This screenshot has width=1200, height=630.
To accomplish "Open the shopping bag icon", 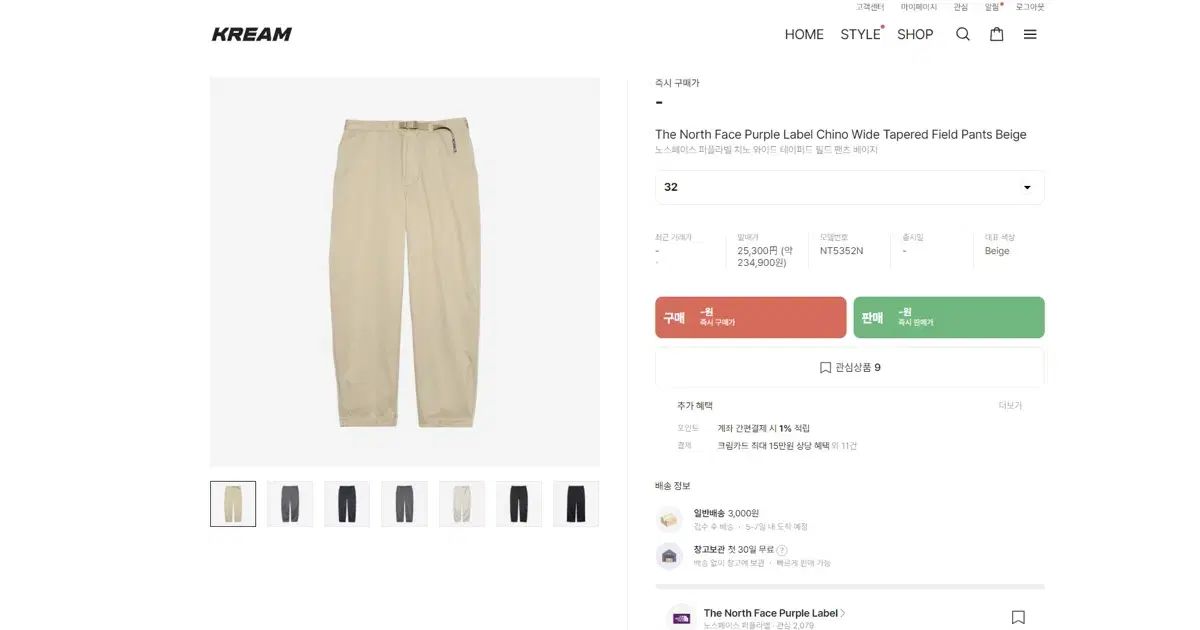I will [x=996, y=34].
